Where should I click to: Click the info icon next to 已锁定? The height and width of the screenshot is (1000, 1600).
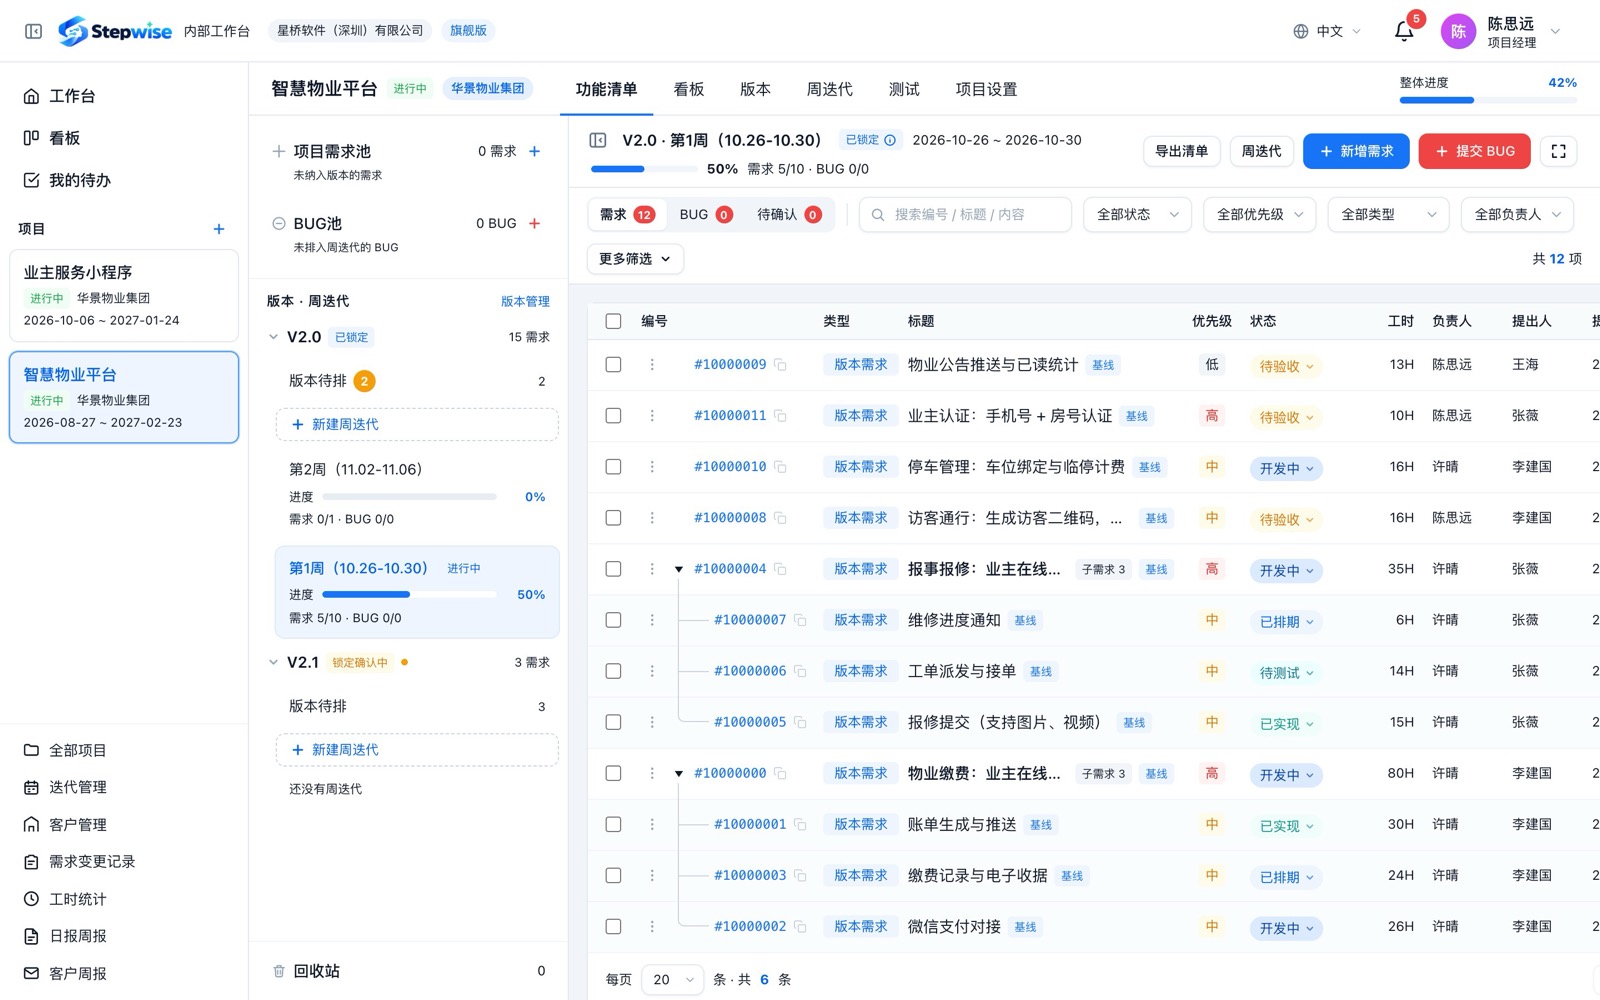pyautogui.click(x=890, y=140)
